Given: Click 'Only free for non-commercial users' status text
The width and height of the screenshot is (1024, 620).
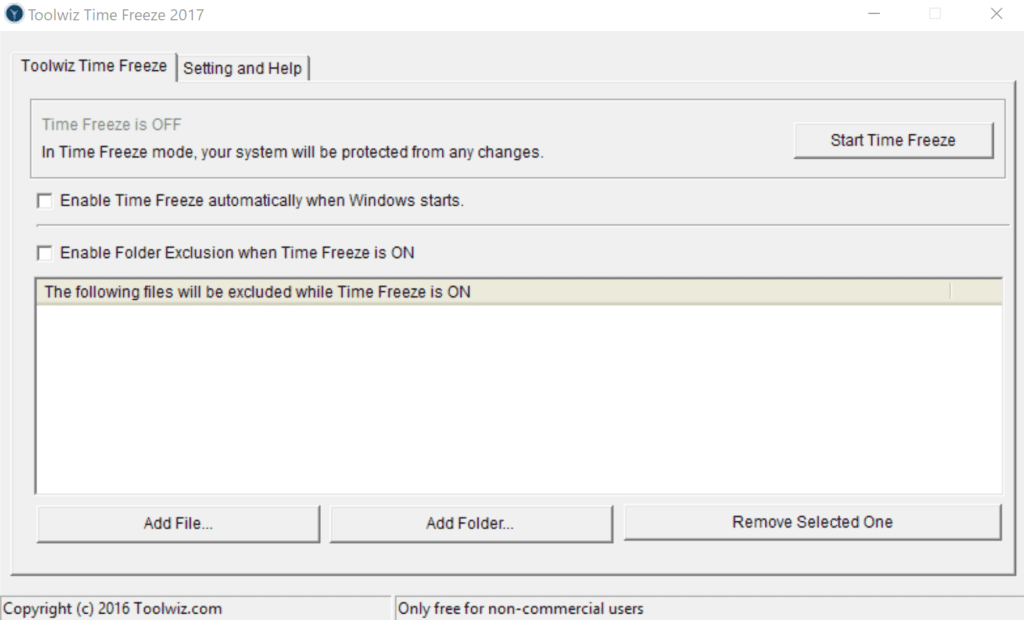Looking at the screenshot, I should point(520,608).
